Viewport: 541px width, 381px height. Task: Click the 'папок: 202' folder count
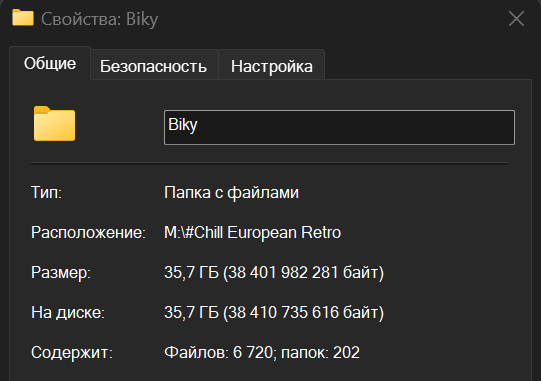point(321,353)
